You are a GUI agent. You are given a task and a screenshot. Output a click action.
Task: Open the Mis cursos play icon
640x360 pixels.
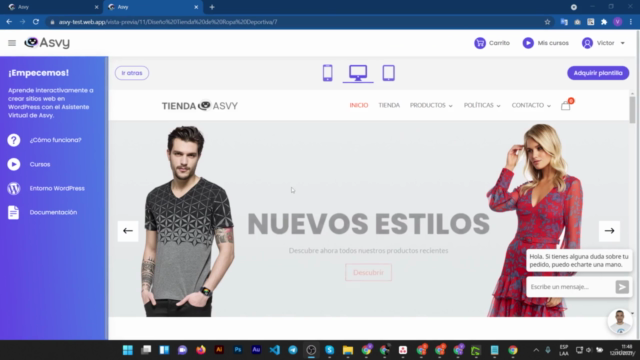[x=528, y=43]
